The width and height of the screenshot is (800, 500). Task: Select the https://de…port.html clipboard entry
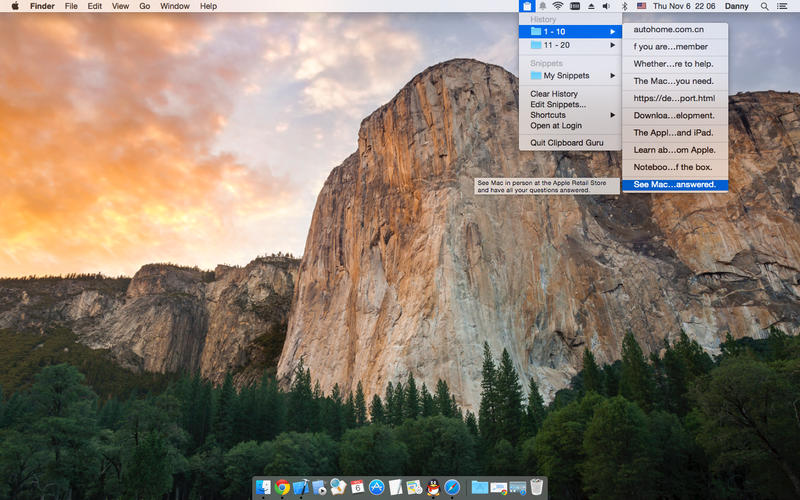coord(674,98)
